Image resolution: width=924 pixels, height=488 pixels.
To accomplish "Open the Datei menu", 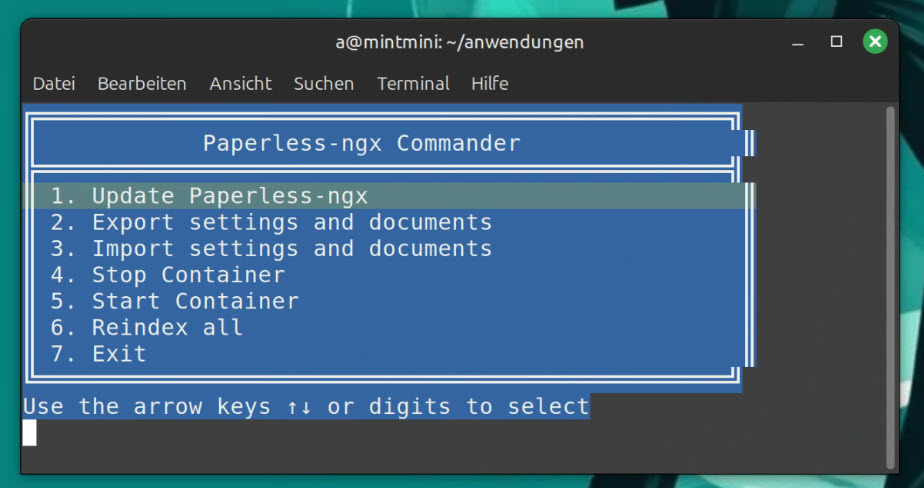I will click(54, 84).
